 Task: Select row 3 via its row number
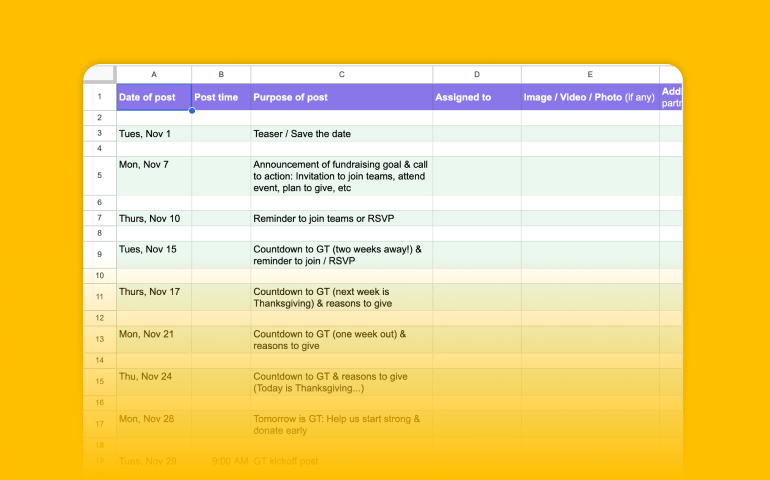click(x=100, y=133)
